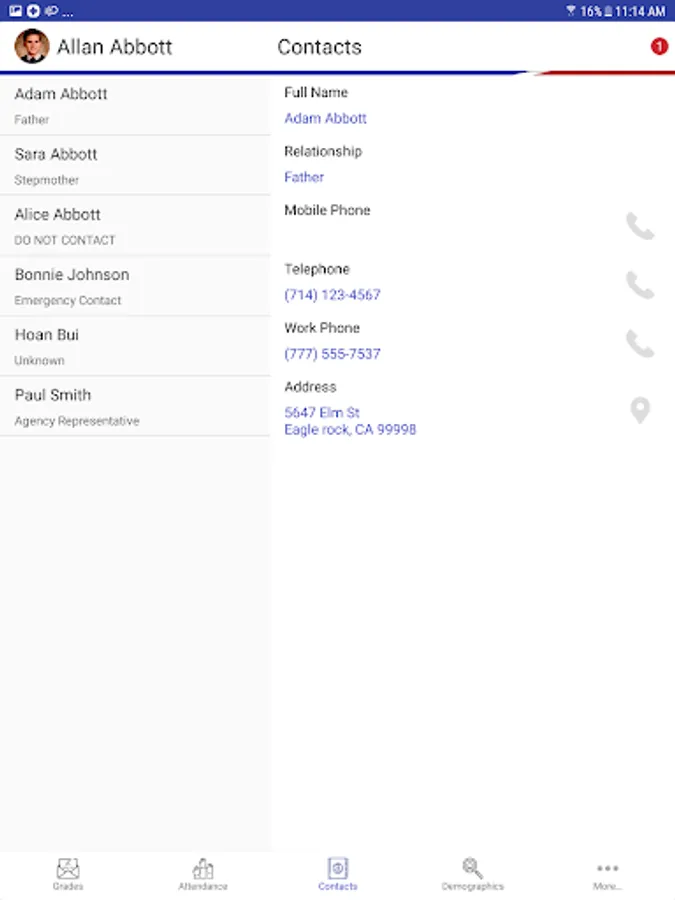
Task: Choose Bonnie Johnson Emergency Contact
Action: click(x=135, y=287)
